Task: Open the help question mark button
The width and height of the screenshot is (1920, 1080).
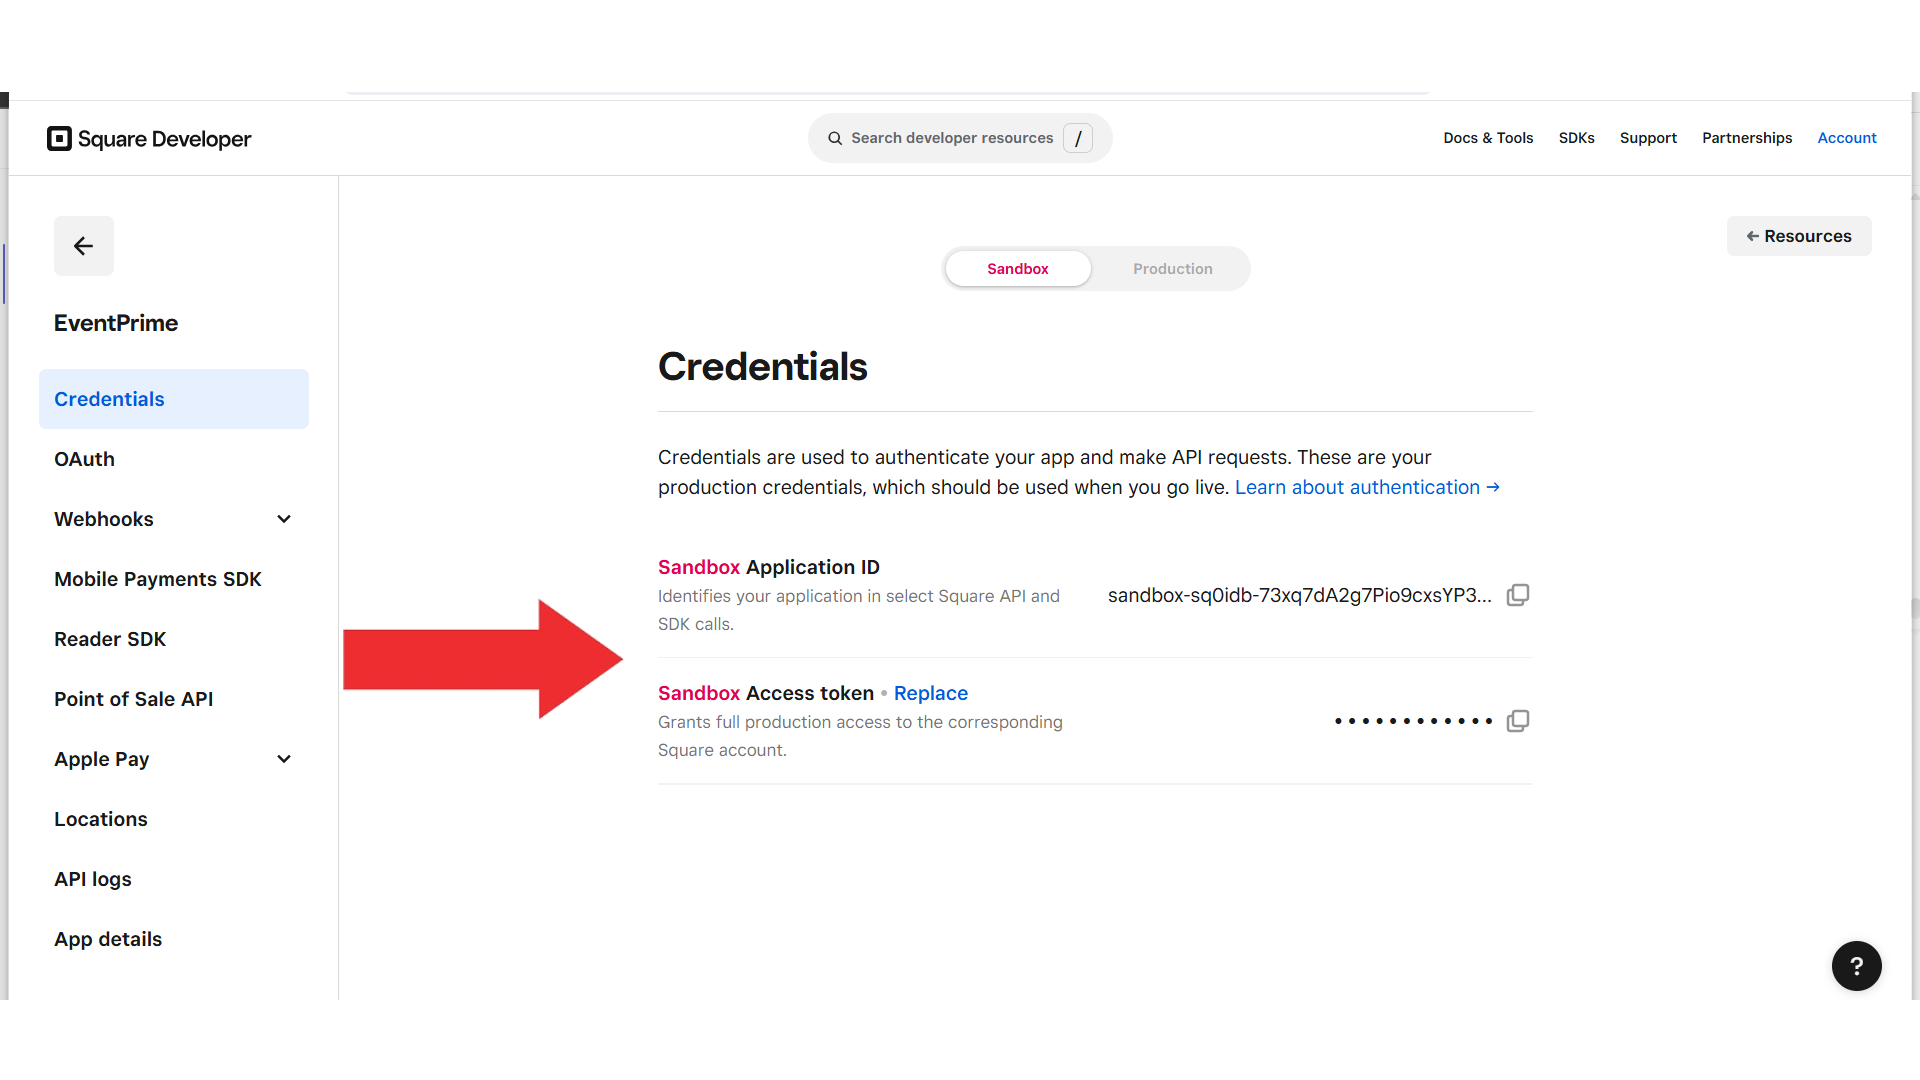Action: click(1856, 966)
